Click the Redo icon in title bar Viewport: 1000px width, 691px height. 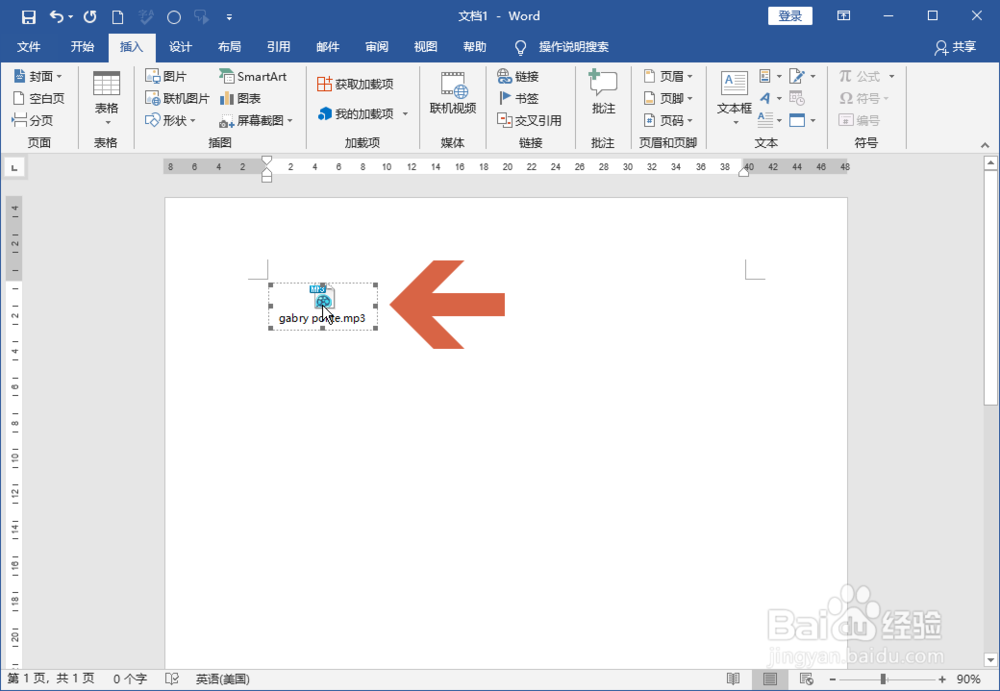pyautogui.click(x=89, y=17)
